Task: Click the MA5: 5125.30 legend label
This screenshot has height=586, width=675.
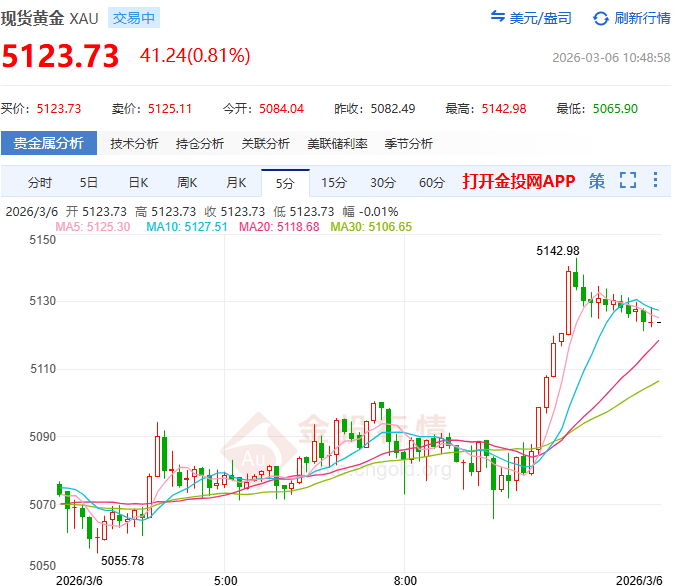Action: click(x=93, y=226)
